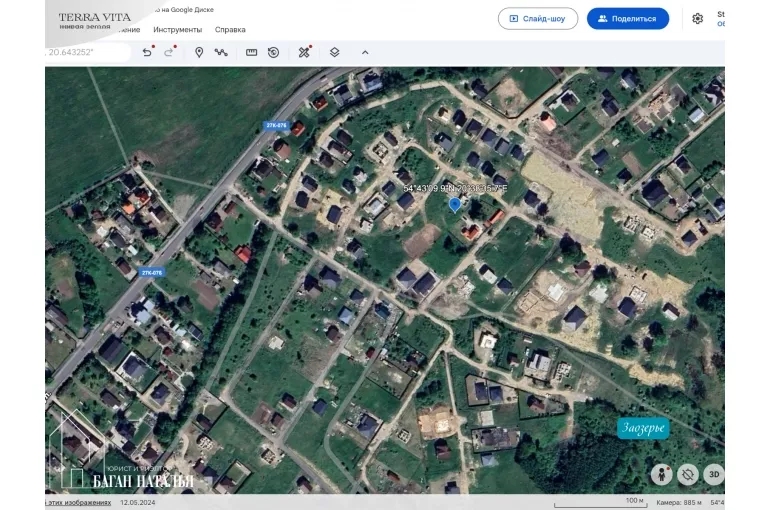Open the map layers panel icon
The width and height of the screenshot is (770, 510).
[x=334, y=52]
